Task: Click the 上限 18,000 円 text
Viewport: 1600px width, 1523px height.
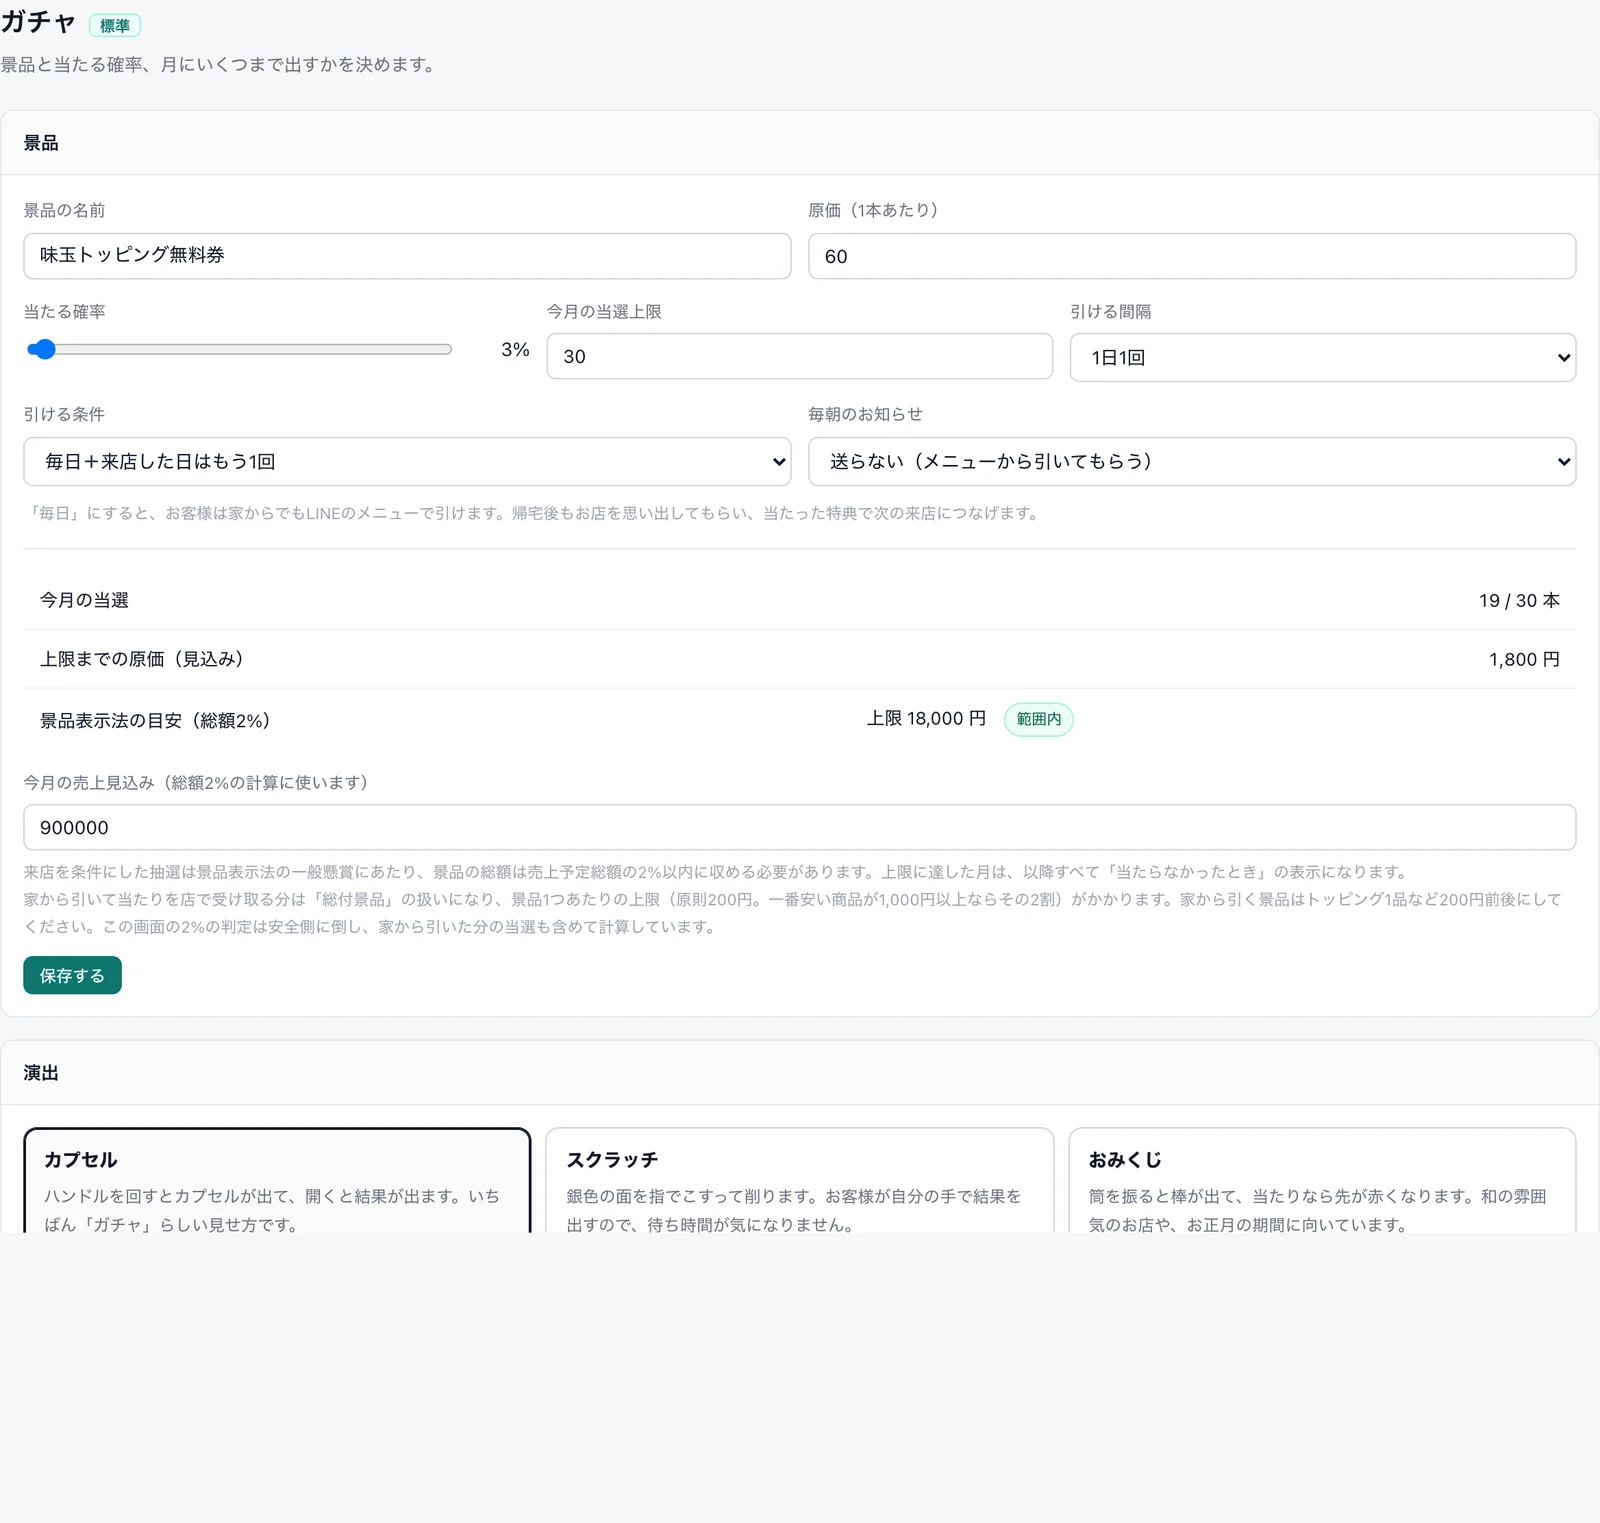Action: (926, 718)
